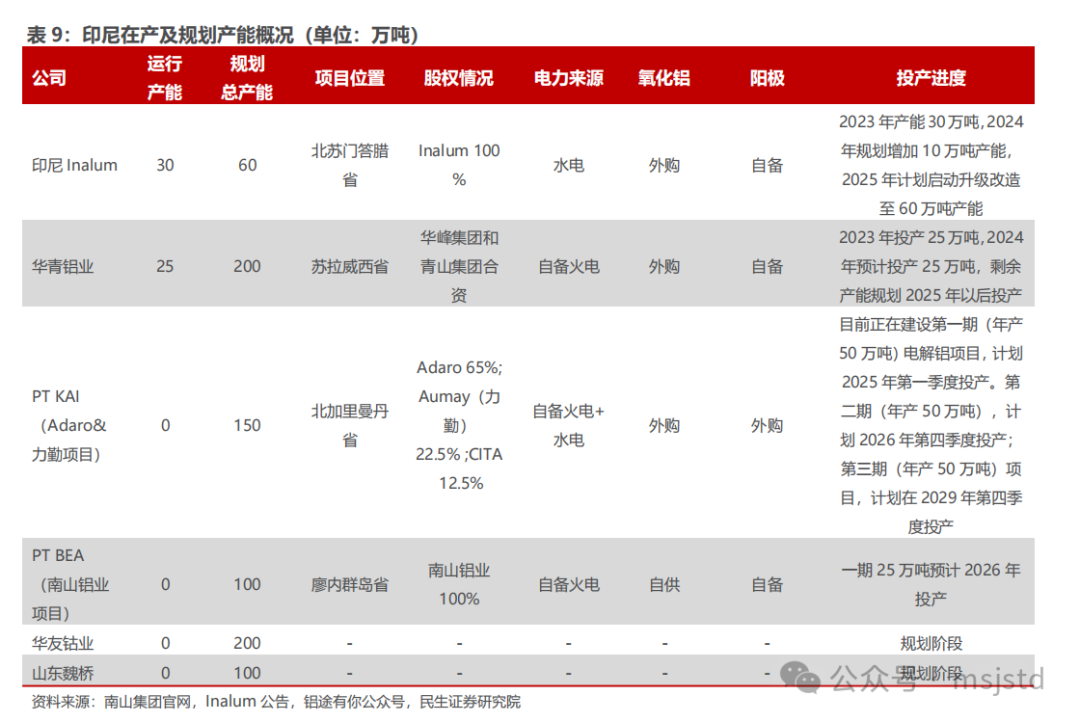Click '外购' alumina cell in Inalum row
Screen dimensions: 1080x722
point(664,165)
